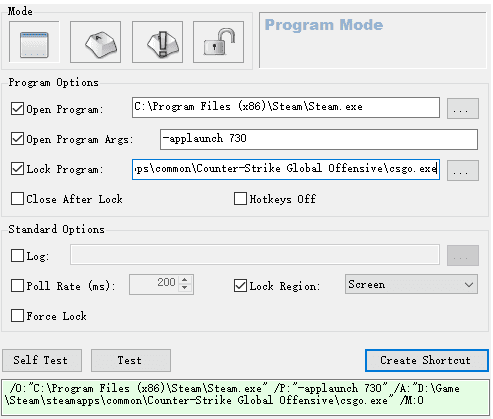Tick the Force Lock checkbox
The image size is (493, 419).
[x=17, y=315]
